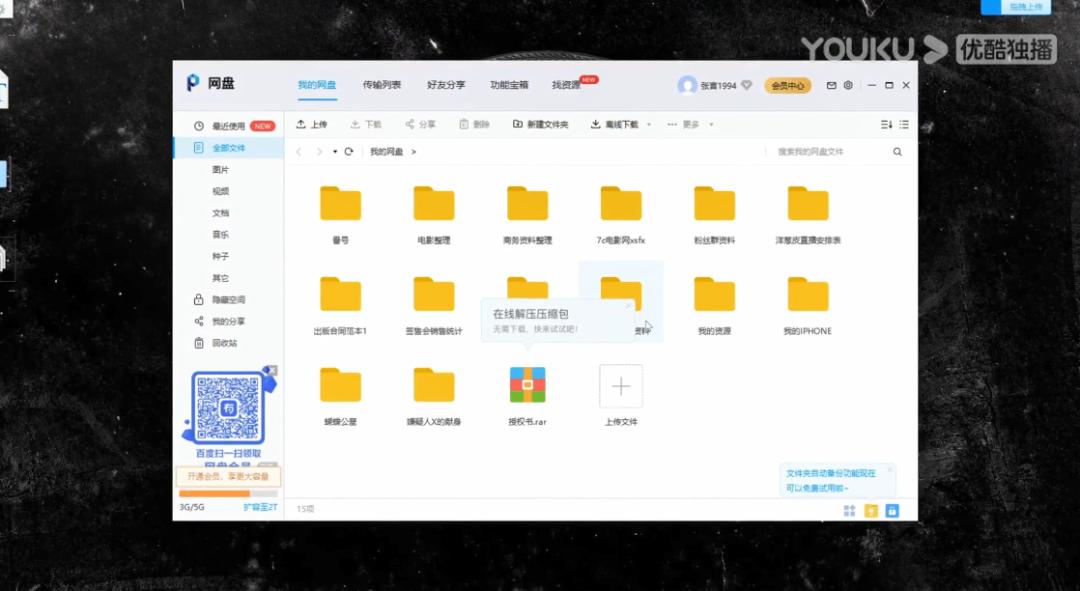Open the messages envelope icon
The width and height of the screenshot is (1080, 591).
[x=831, y=85]
